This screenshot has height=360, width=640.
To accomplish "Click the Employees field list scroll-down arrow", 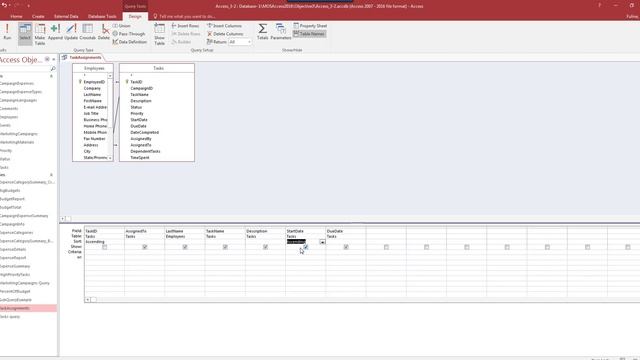I will click(x=110, y=158).
